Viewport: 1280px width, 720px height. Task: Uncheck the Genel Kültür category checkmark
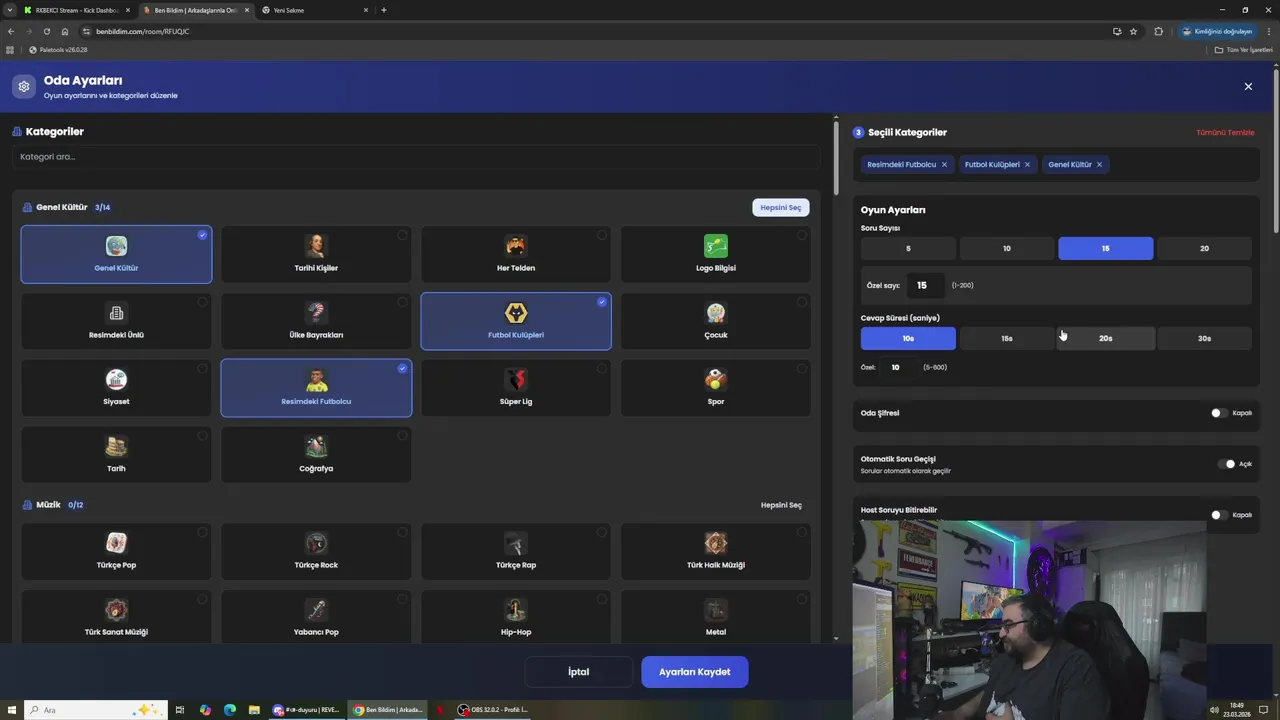click(x=202, y=235)
